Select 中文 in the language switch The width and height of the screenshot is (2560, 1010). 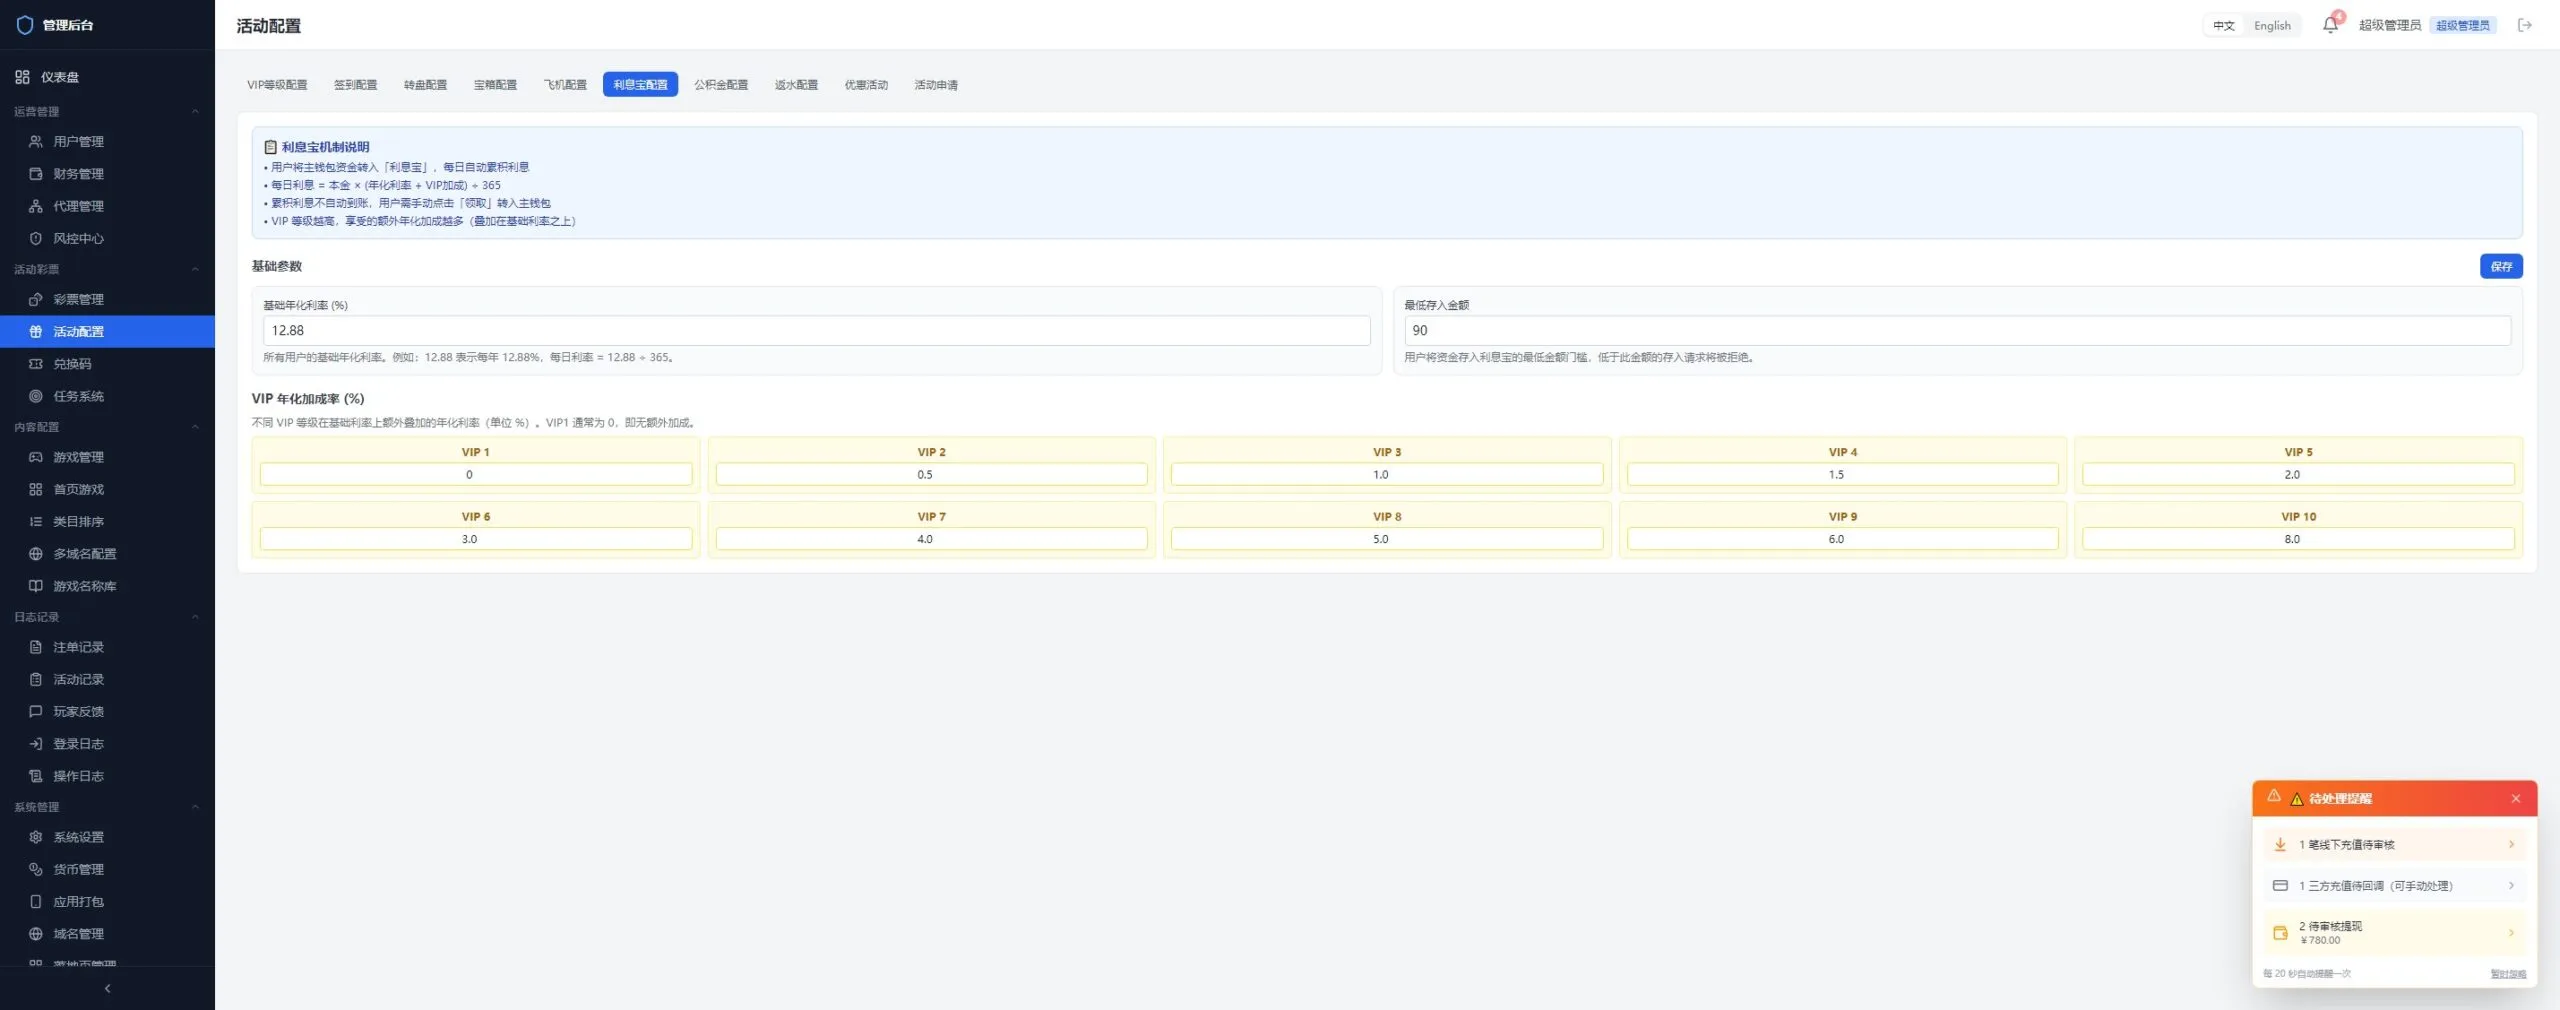[2224, 26]
